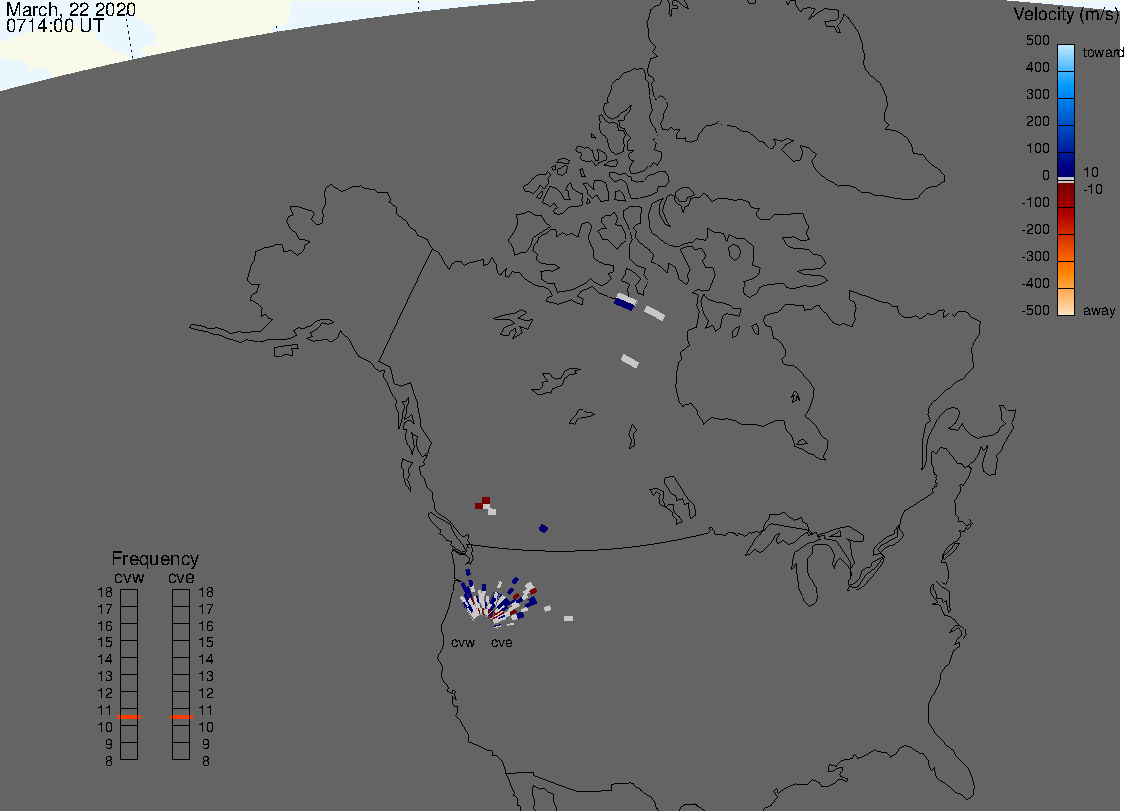Click the "14" label beside the cvw frequency bar
The height and width of the screenshot is (811, 1124).
(x=105, y=660)
